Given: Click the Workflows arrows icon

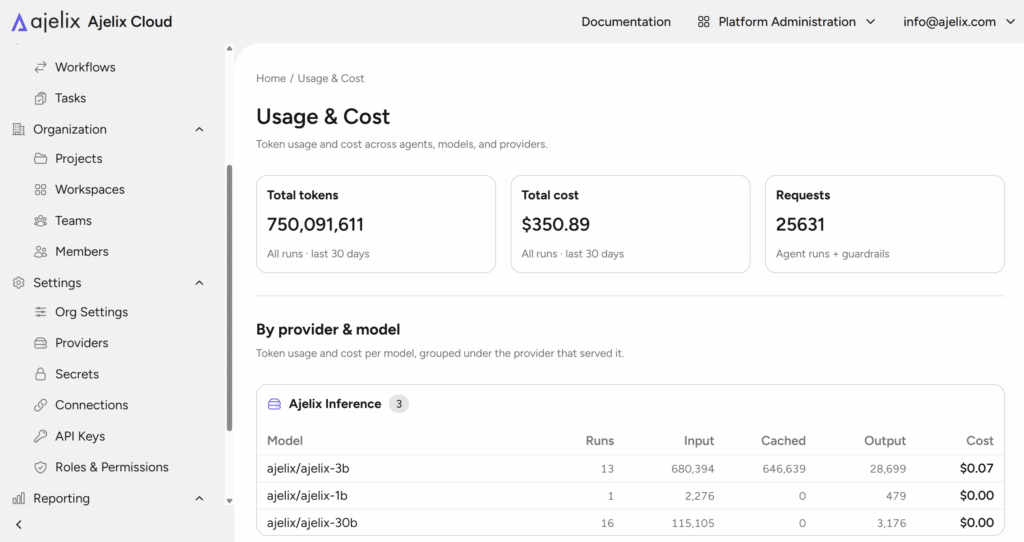Looking at the screenshot, I should pyautogui.click(x=40, y=67).
